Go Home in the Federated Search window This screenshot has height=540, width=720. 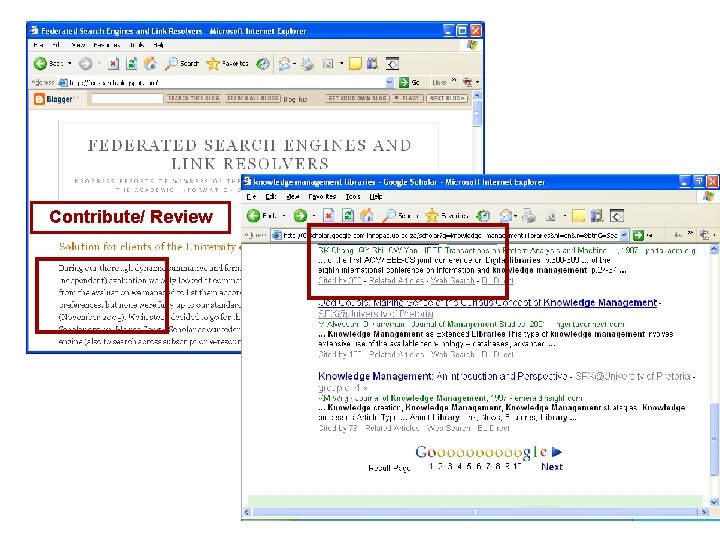click(x=150, y=63)
